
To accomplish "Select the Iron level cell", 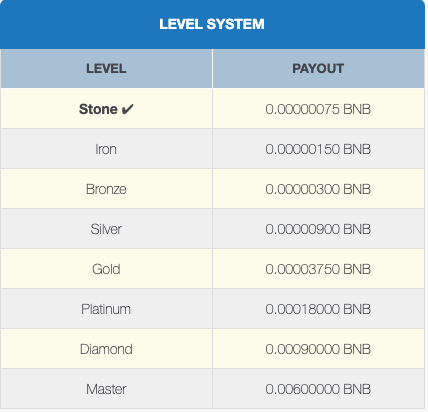I will (106, 149).
